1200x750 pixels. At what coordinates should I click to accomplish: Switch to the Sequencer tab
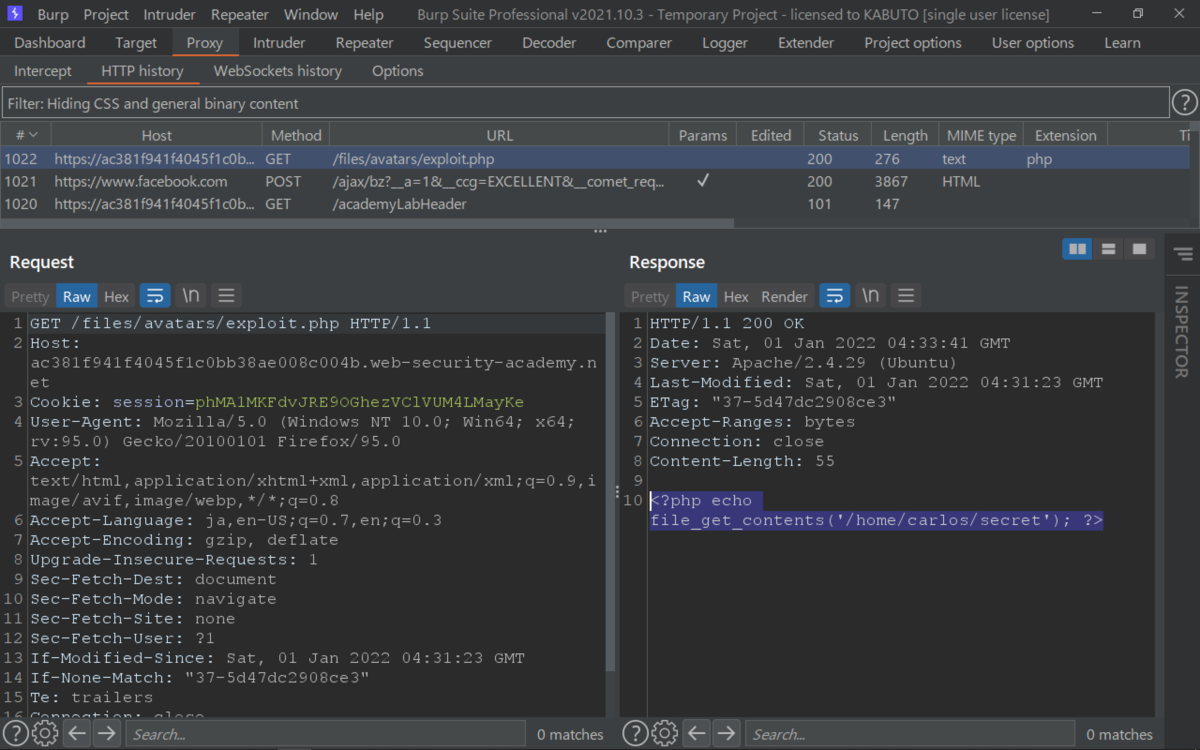click(x=458, y=43)
